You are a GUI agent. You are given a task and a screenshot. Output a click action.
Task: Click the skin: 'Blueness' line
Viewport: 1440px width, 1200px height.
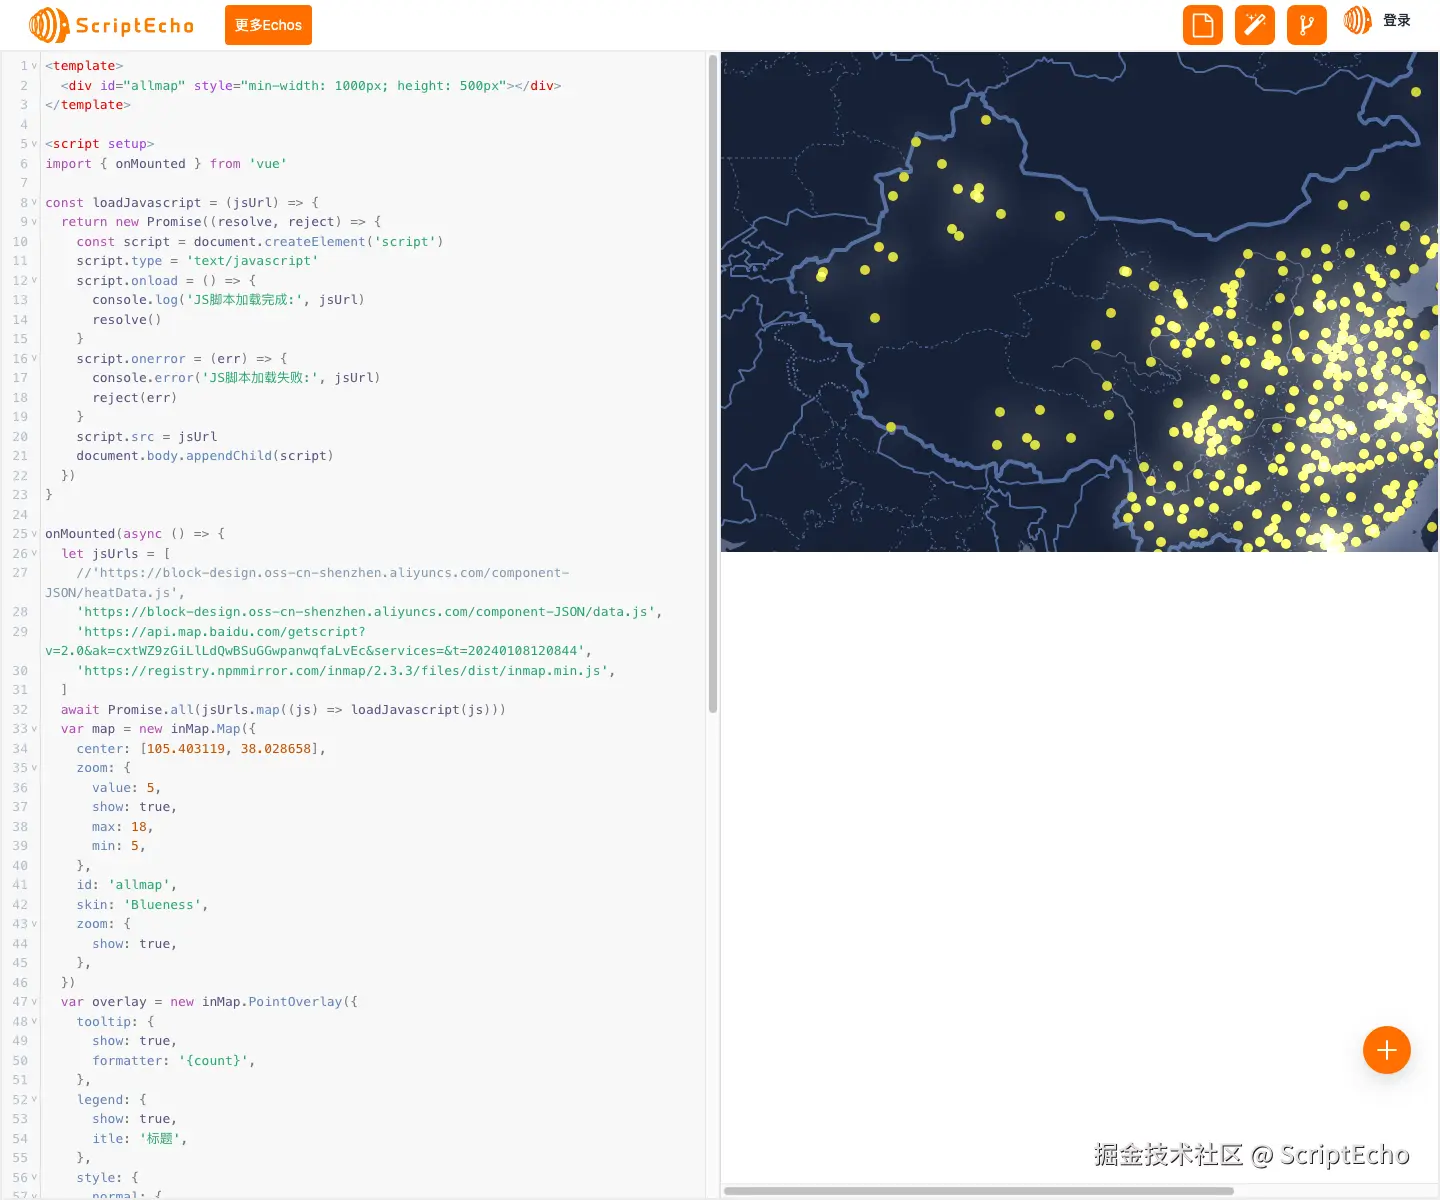tap(142, 905)
